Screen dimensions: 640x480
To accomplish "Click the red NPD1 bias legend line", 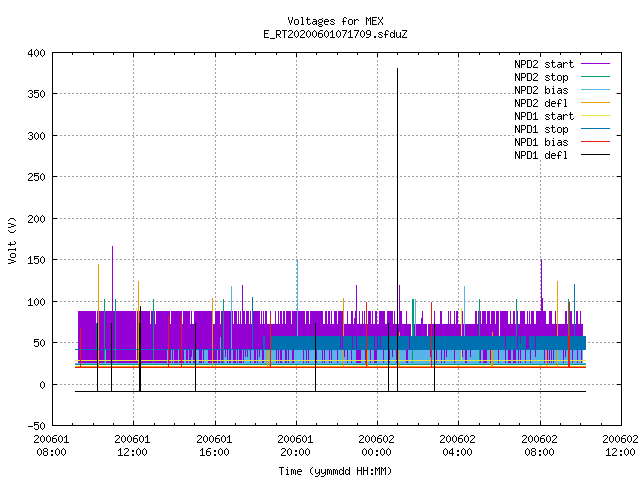I will pos(595,142).
